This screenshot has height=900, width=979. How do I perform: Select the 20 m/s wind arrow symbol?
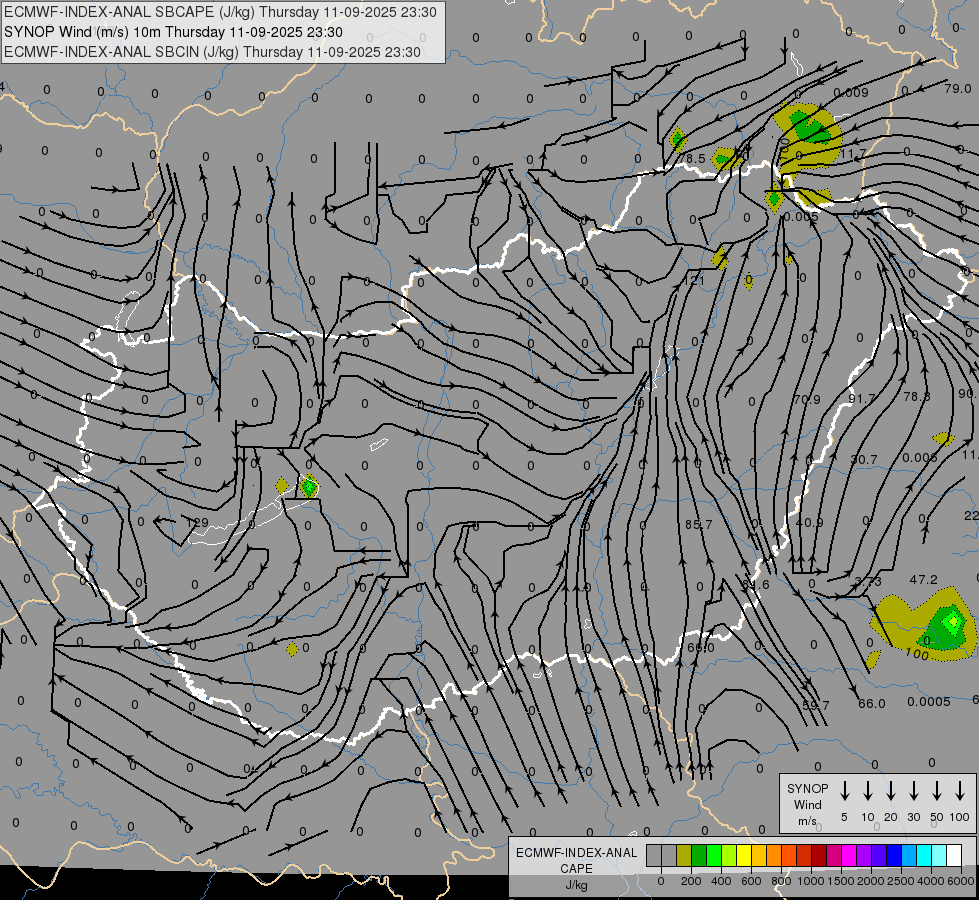(891, 791)
